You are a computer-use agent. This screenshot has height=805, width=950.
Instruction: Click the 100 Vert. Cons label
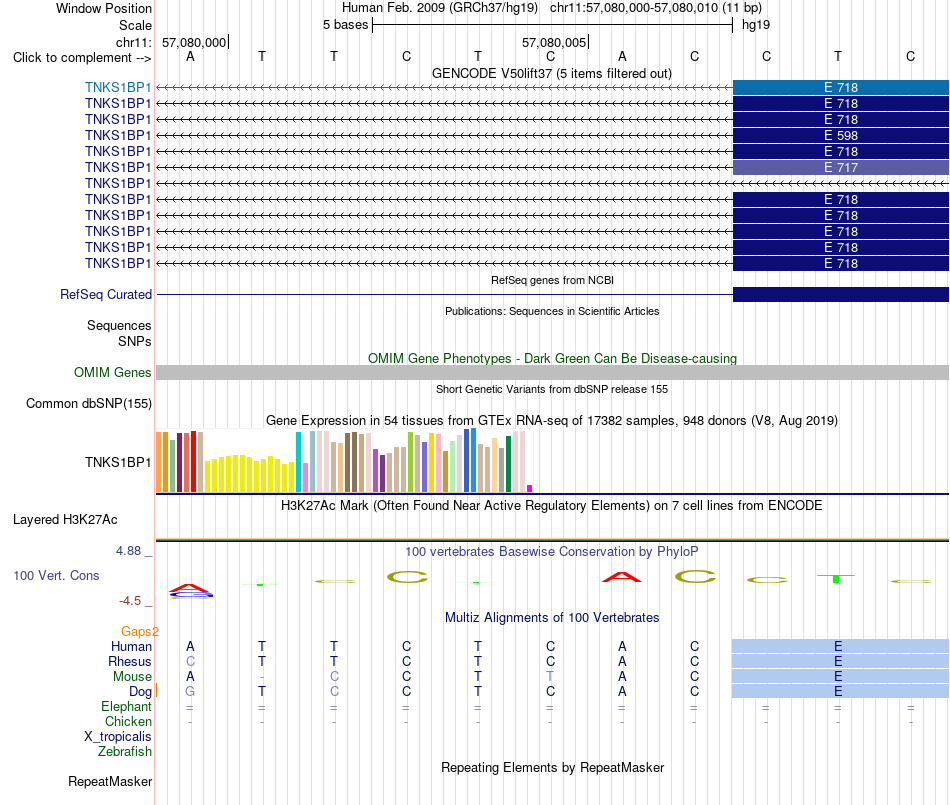(x=56, y=575)
